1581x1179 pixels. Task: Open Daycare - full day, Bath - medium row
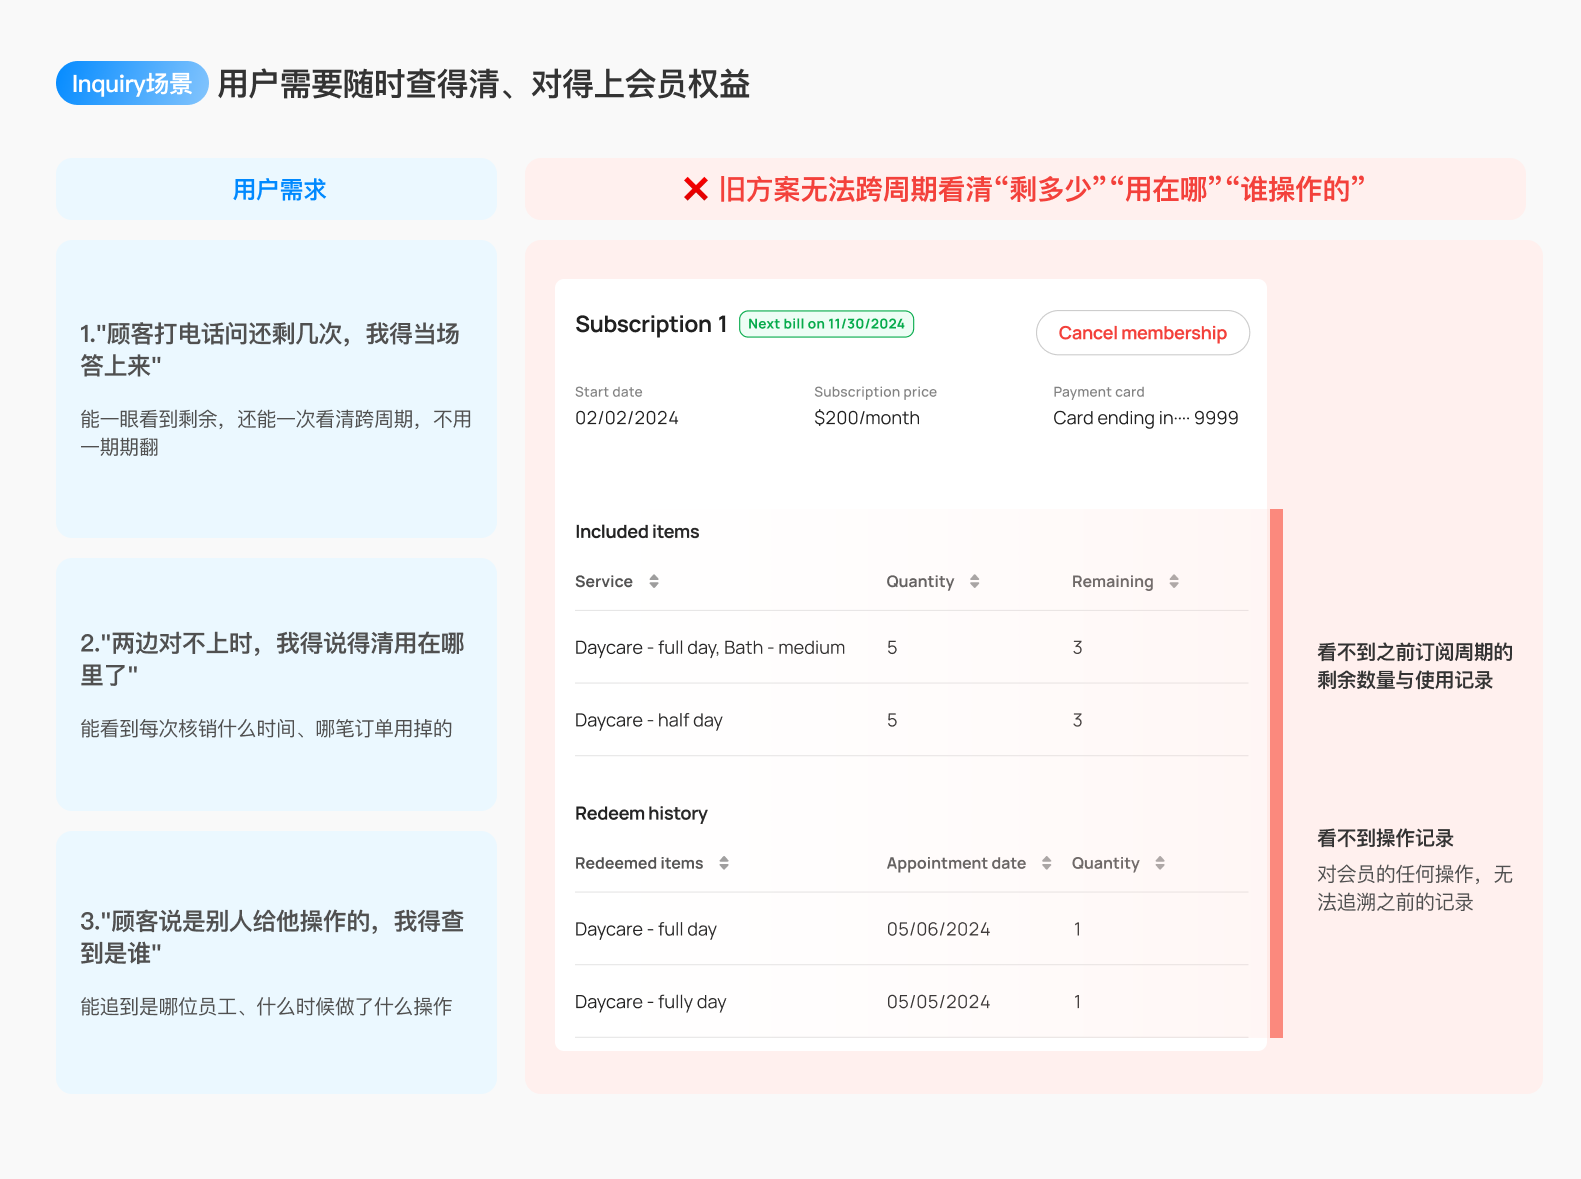tap(911, 647)
